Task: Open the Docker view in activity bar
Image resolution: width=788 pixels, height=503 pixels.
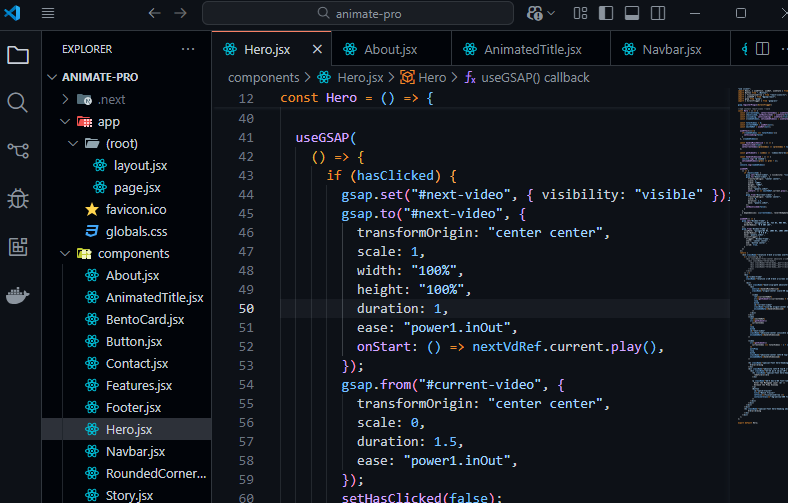Action: coord(18,295)
